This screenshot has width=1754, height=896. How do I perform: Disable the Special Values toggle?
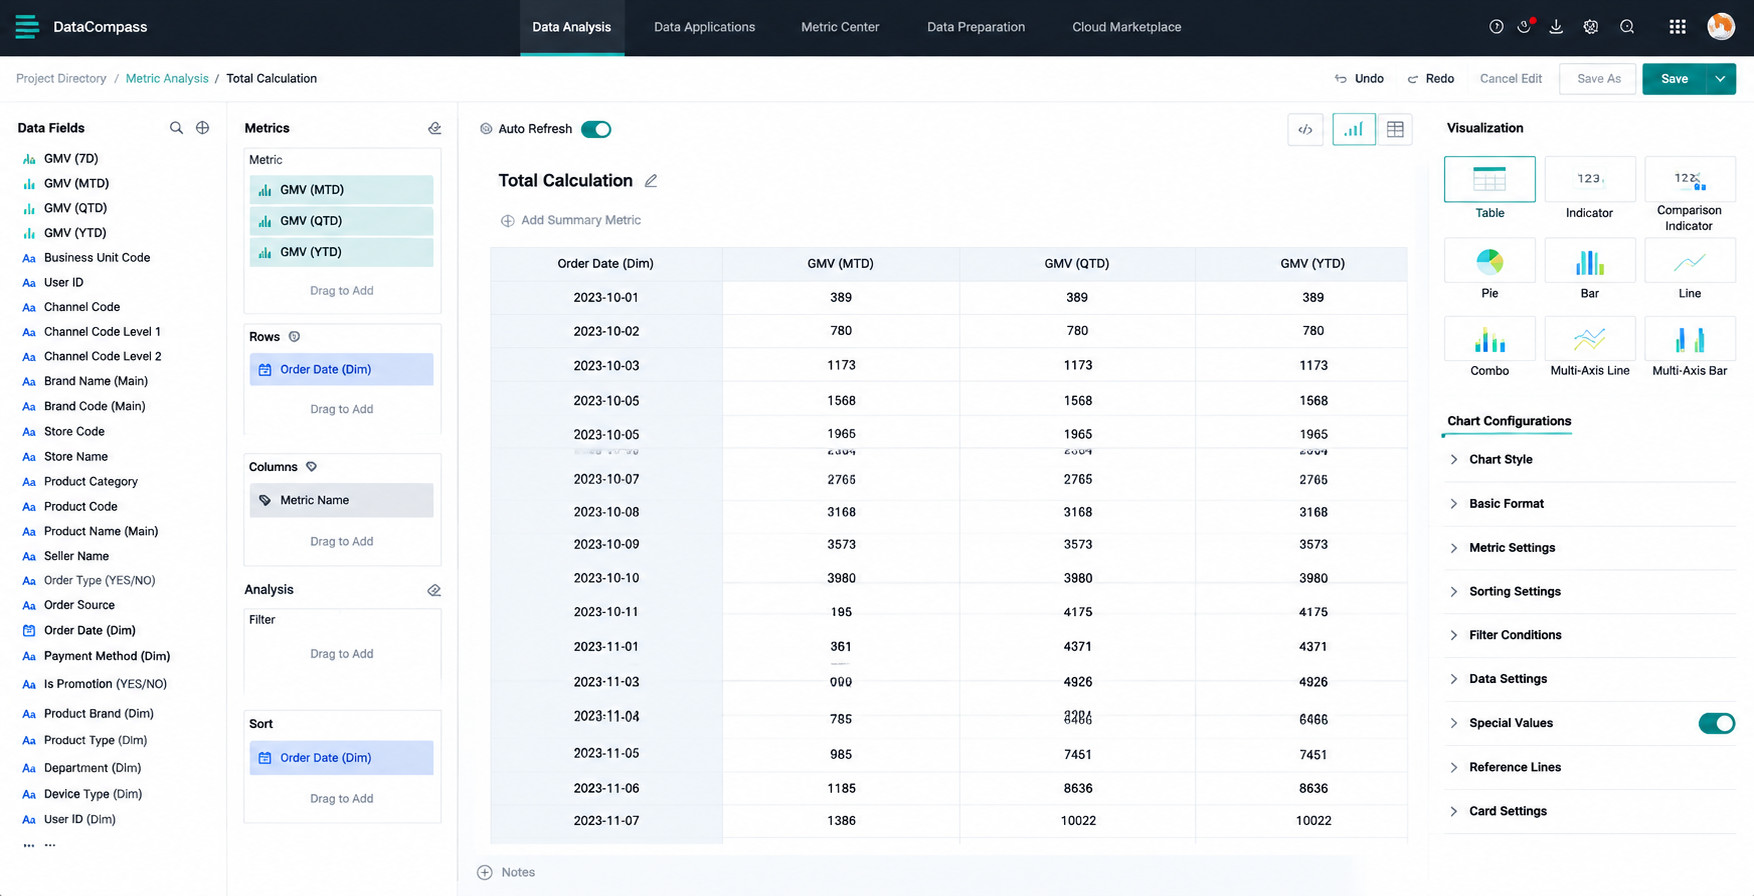(1716, 723)
